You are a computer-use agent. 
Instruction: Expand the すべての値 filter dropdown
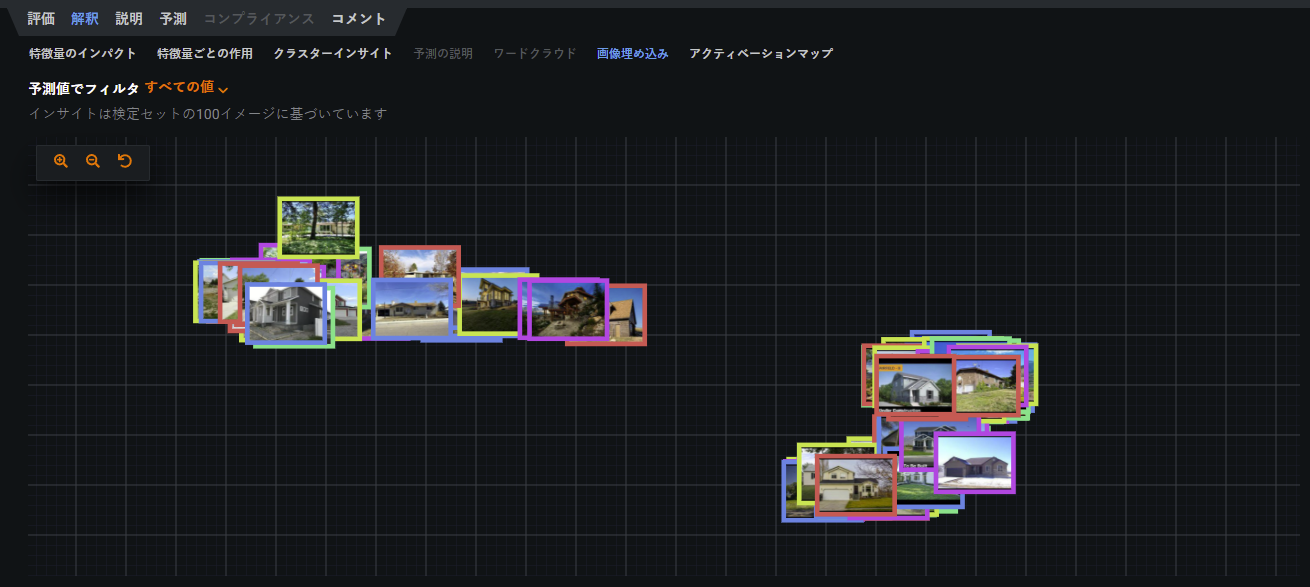(x=187, y=88)
